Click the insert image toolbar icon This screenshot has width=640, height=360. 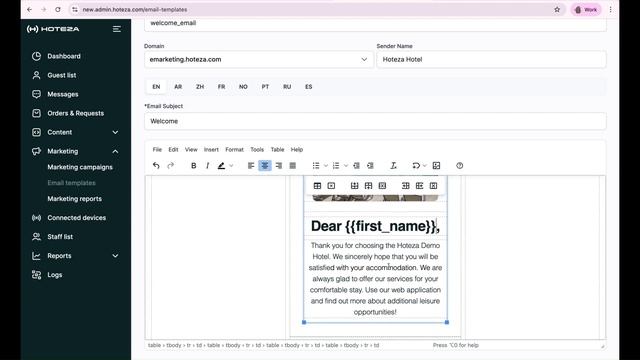[436, 166]
